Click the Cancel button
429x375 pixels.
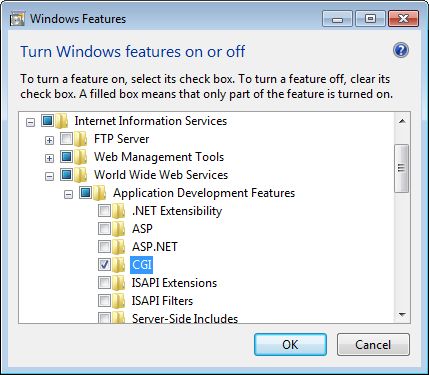coord(373,345)
